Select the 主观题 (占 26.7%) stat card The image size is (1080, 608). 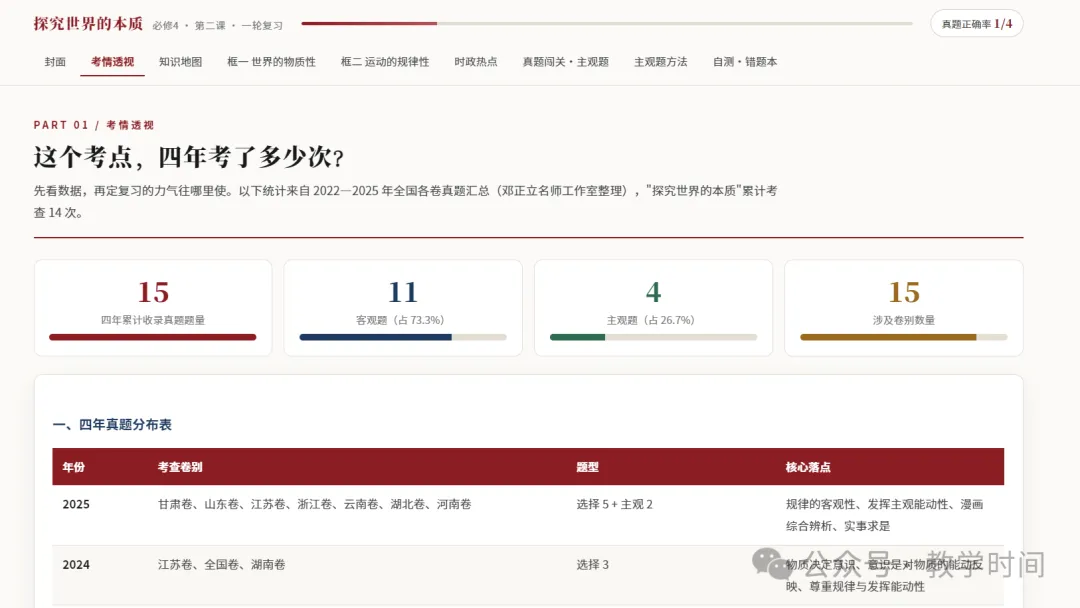pos(653,308)
